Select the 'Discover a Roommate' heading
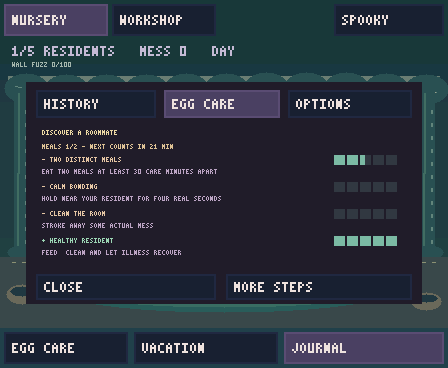Screen dimensions: 448x368 pos(79,133)
